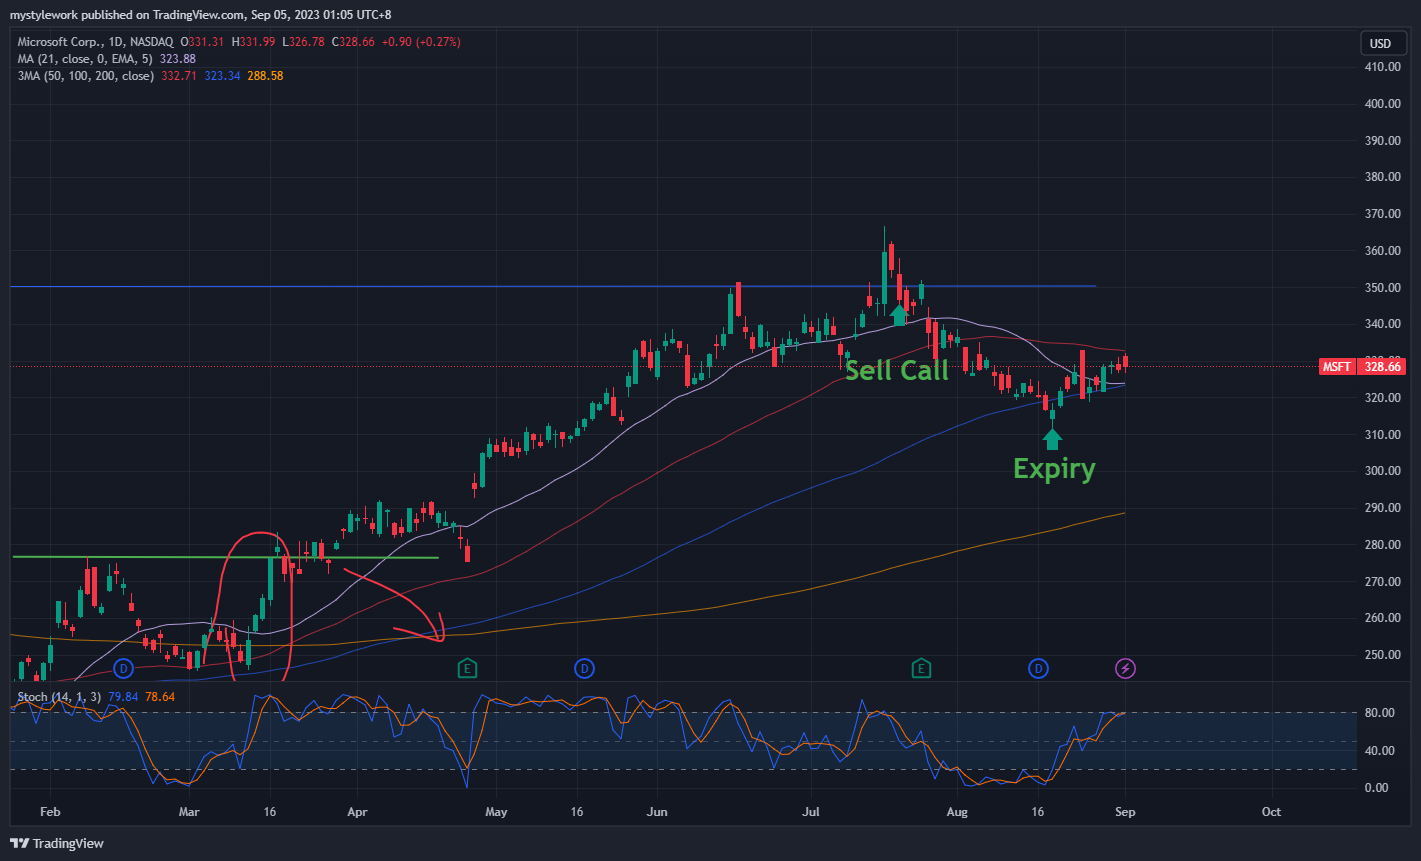This screenshot has height=861, width=1421.
Task: Click the 300.00 price axis label
Action: (x=1381, y=471)
